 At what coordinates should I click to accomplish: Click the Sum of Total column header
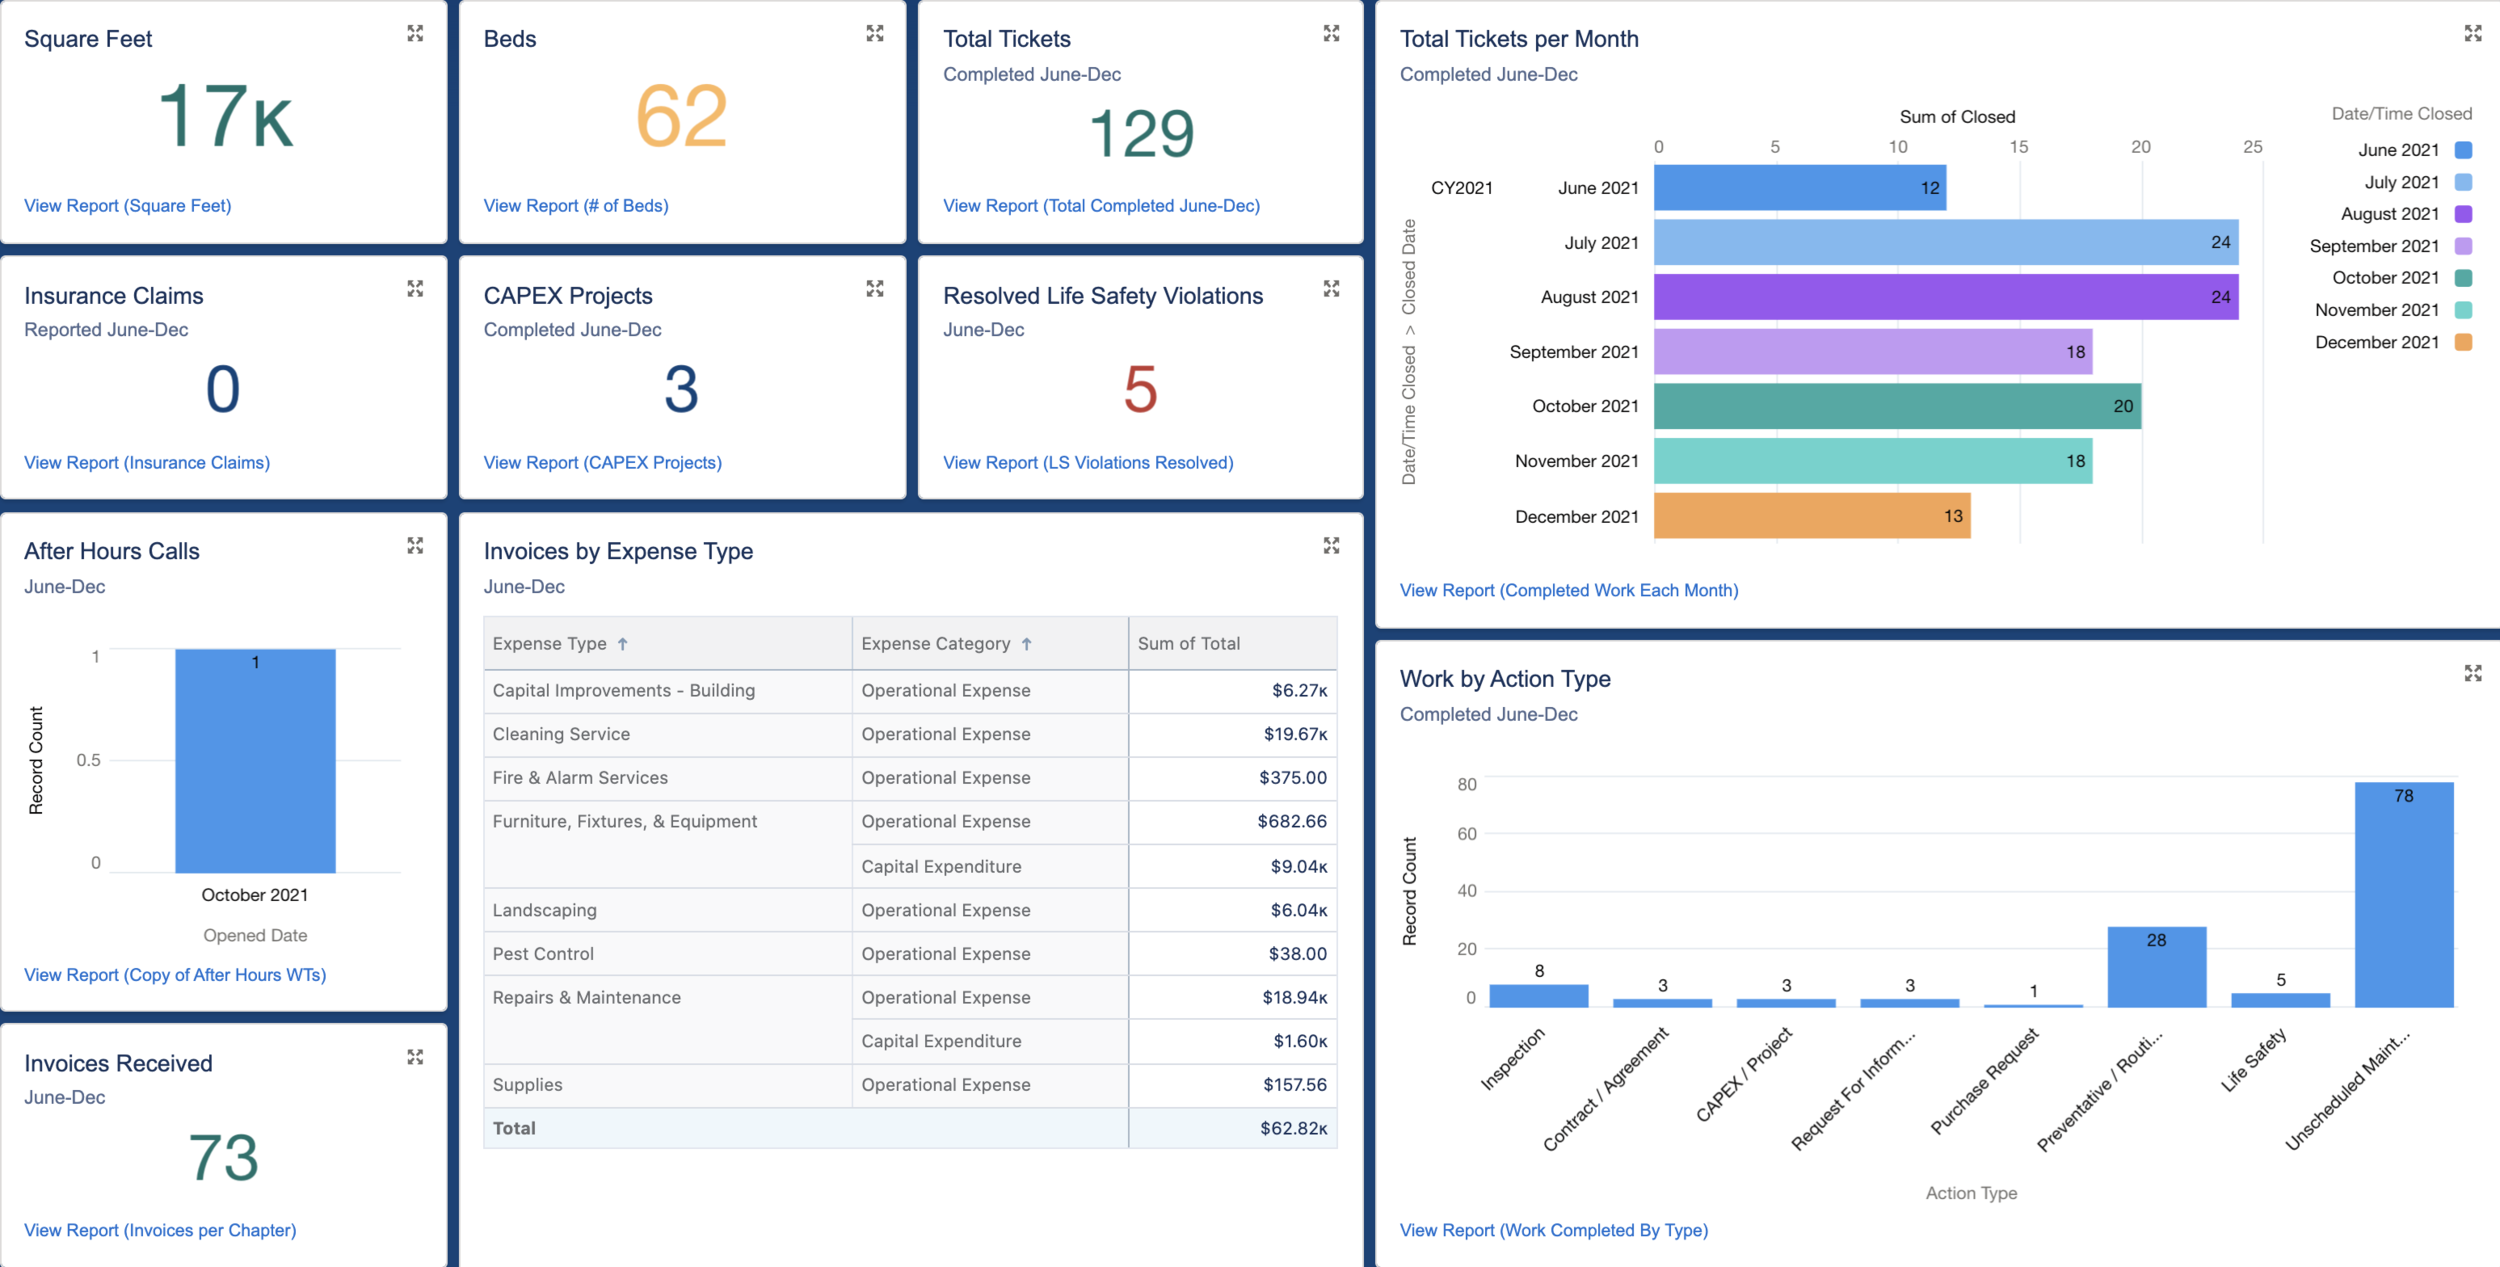point(1188,644)
